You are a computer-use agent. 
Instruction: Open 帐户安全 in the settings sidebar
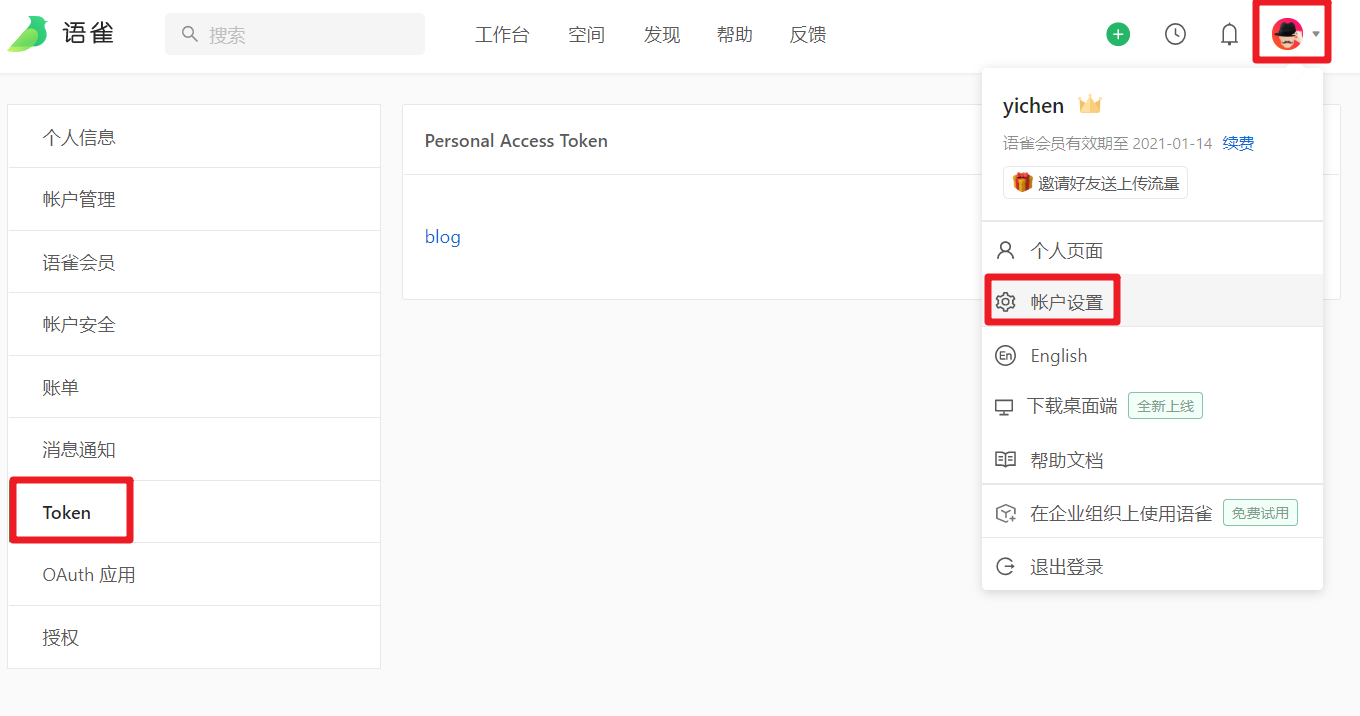(79, 324)
